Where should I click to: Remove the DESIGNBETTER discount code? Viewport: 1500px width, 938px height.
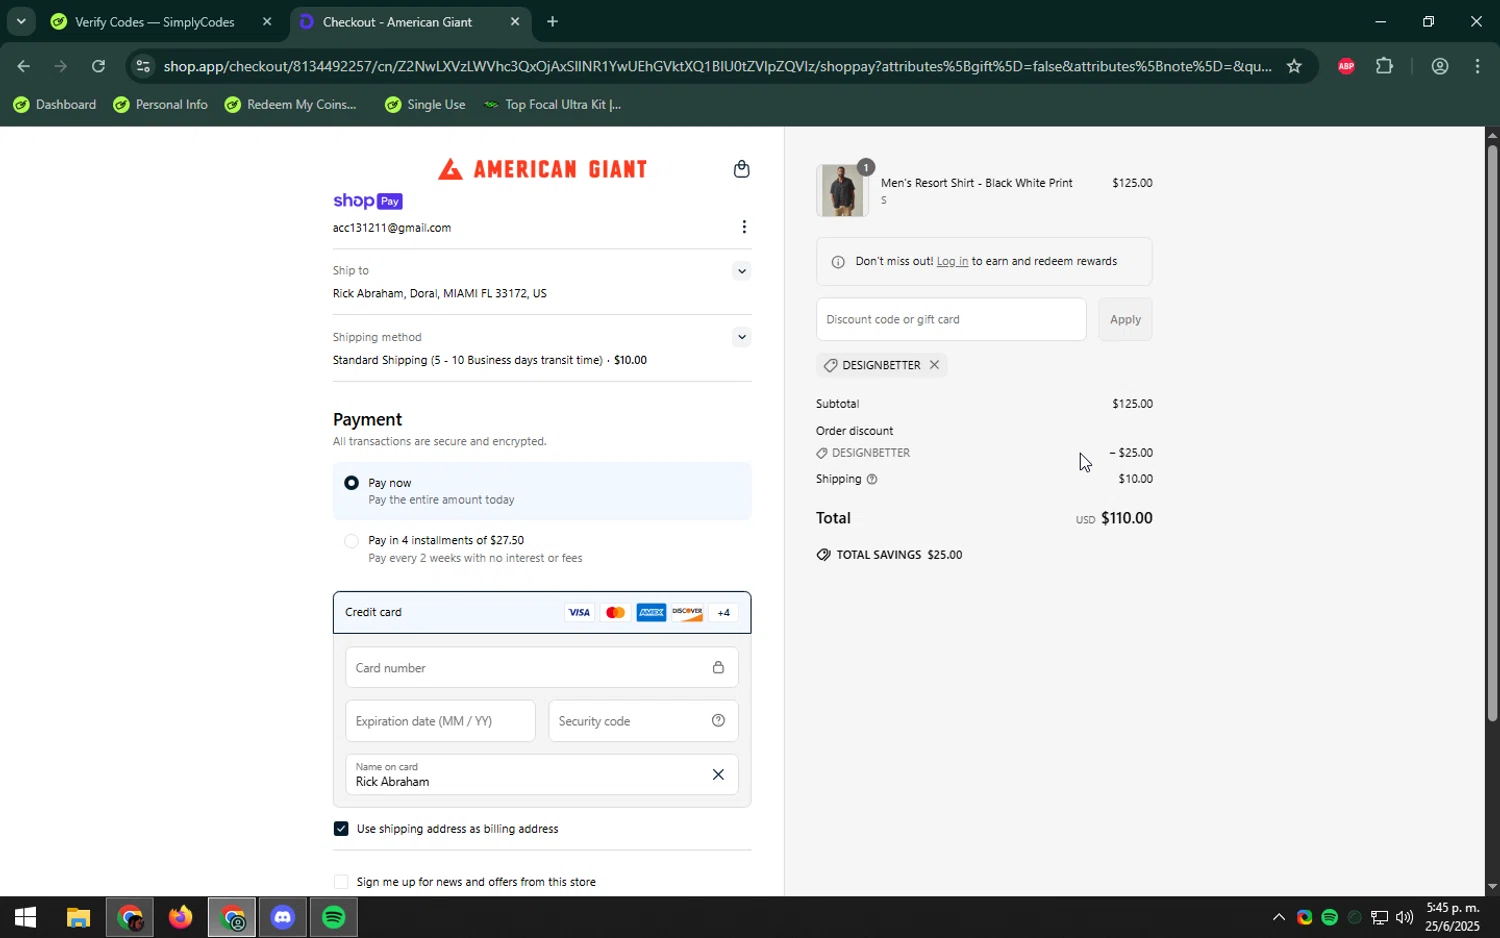pos(934,365)
